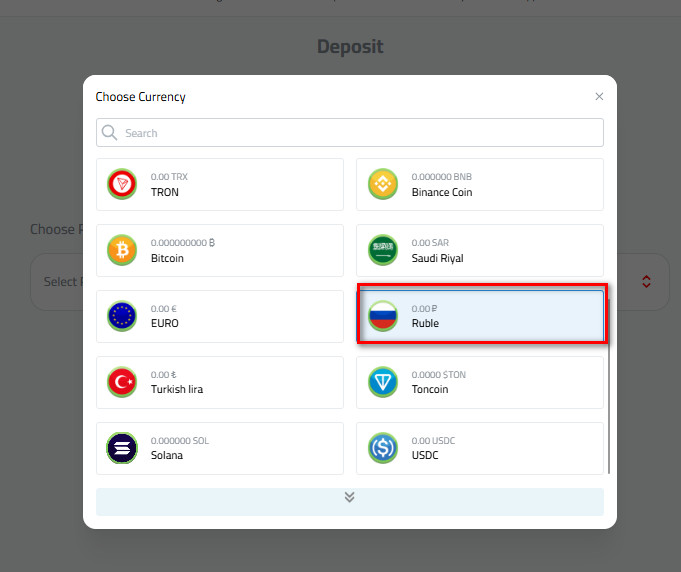Click the 0.00 TRX balance
Screen dimensions: 681x572
[x=169, y=177]
